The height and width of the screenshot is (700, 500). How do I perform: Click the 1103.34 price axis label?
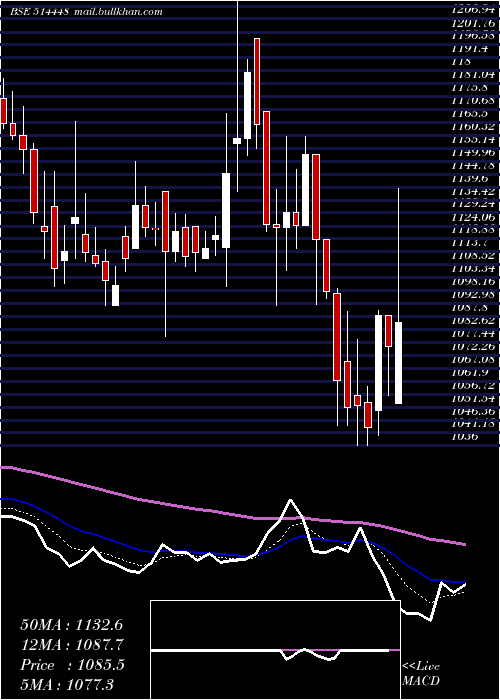click(473, 269)
